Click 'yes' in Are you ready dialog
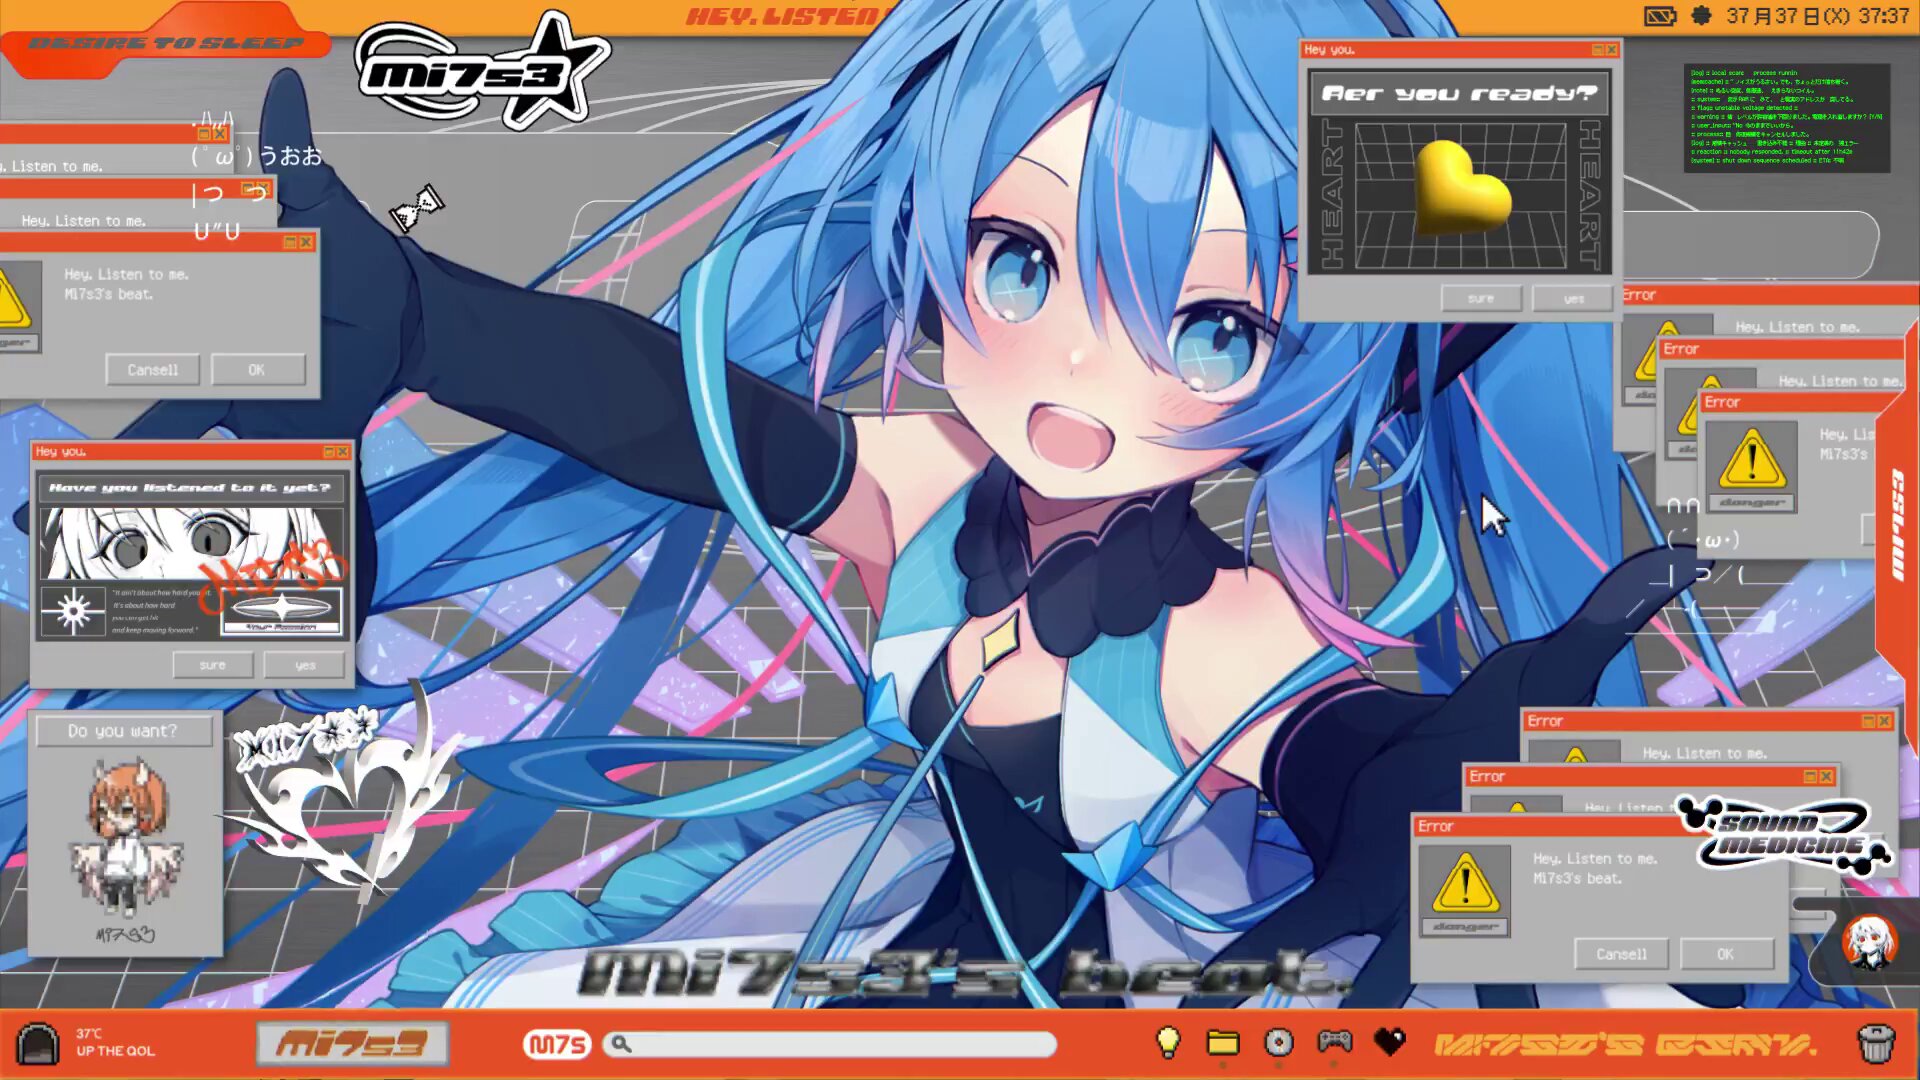Image resolution: width=1920 pixels, height=1080 pixels. [x=1573, y=299]
